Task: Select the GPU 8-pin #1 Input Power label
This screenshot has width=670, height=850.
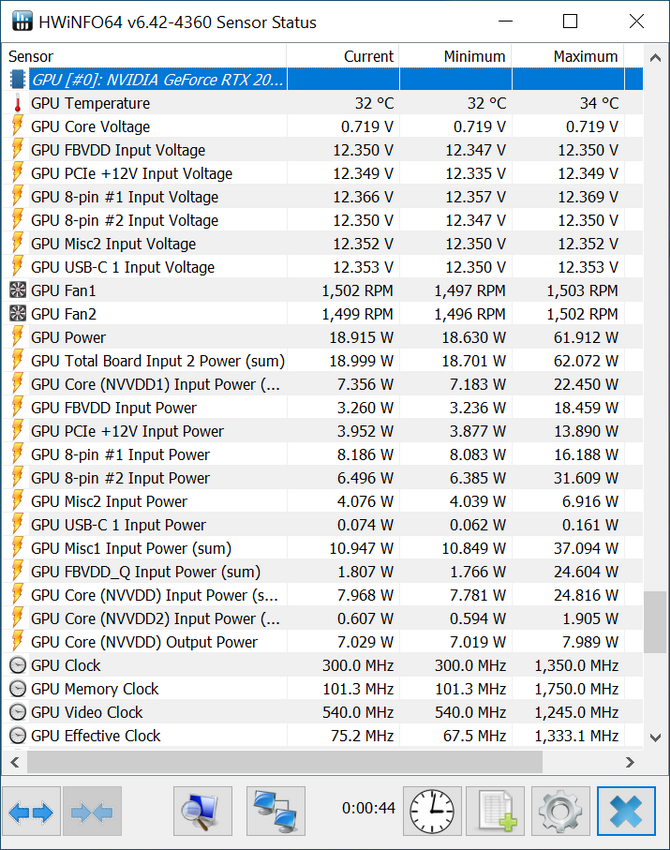Action: point(120,454)
